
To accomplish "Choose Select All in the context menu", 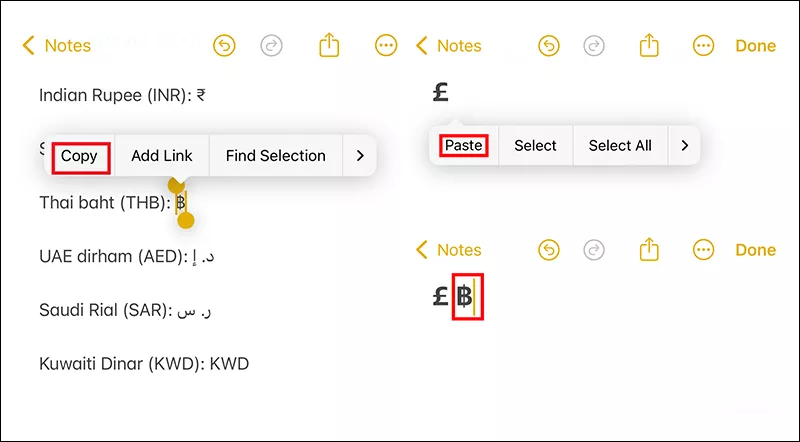I will point(620,145).
